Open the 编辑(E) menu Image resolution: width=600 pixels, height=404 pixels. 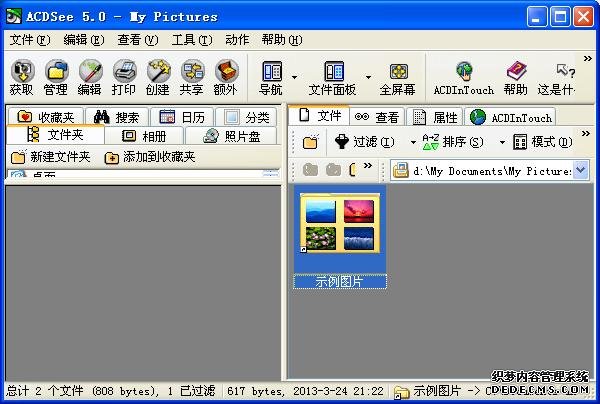click(84, 40)
